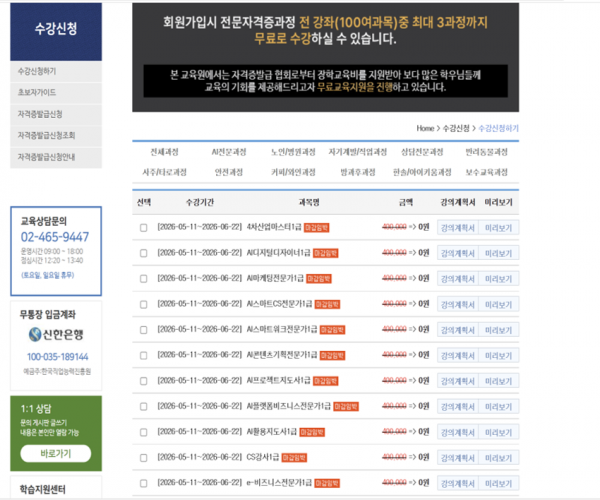Open 미리보기 for AI활용지도사1급
Viewport: 600px width, 500px height.
click(499, 433)
